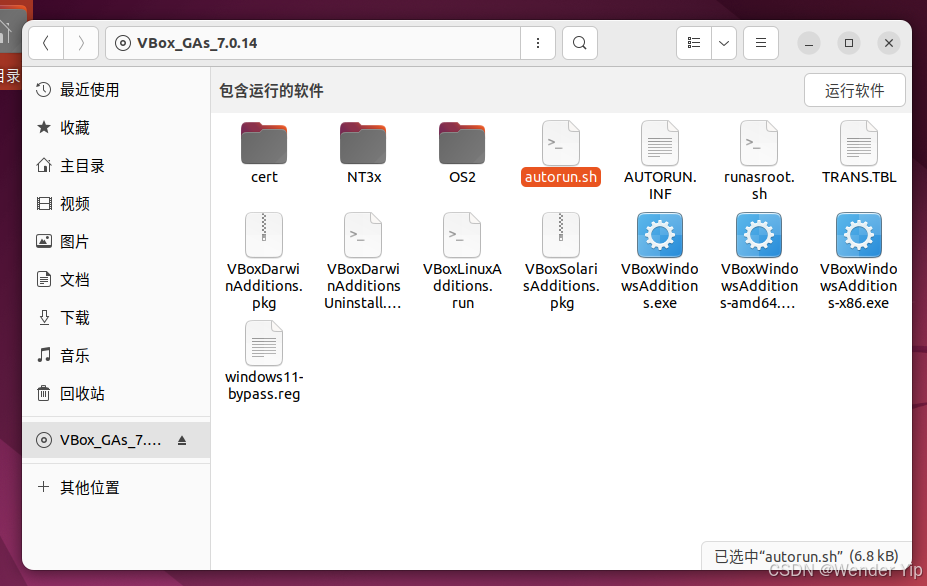Select the NT3x folder
927x586 pixels.
(363, 153)
